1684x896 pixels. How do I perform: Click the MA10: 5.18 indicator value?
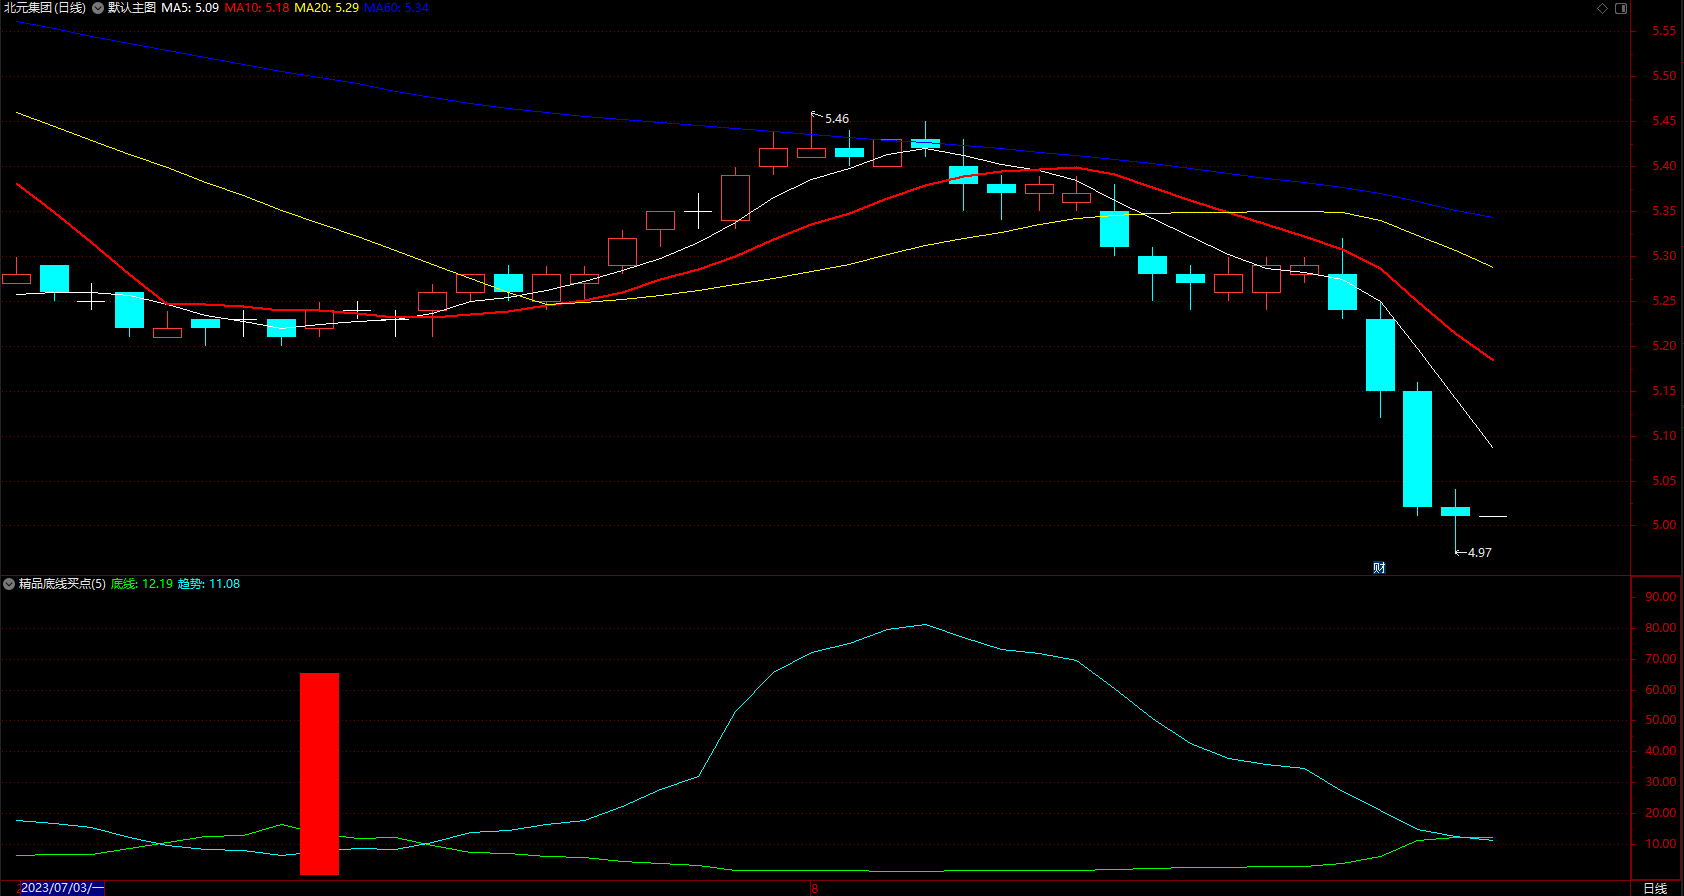point(257,8)
